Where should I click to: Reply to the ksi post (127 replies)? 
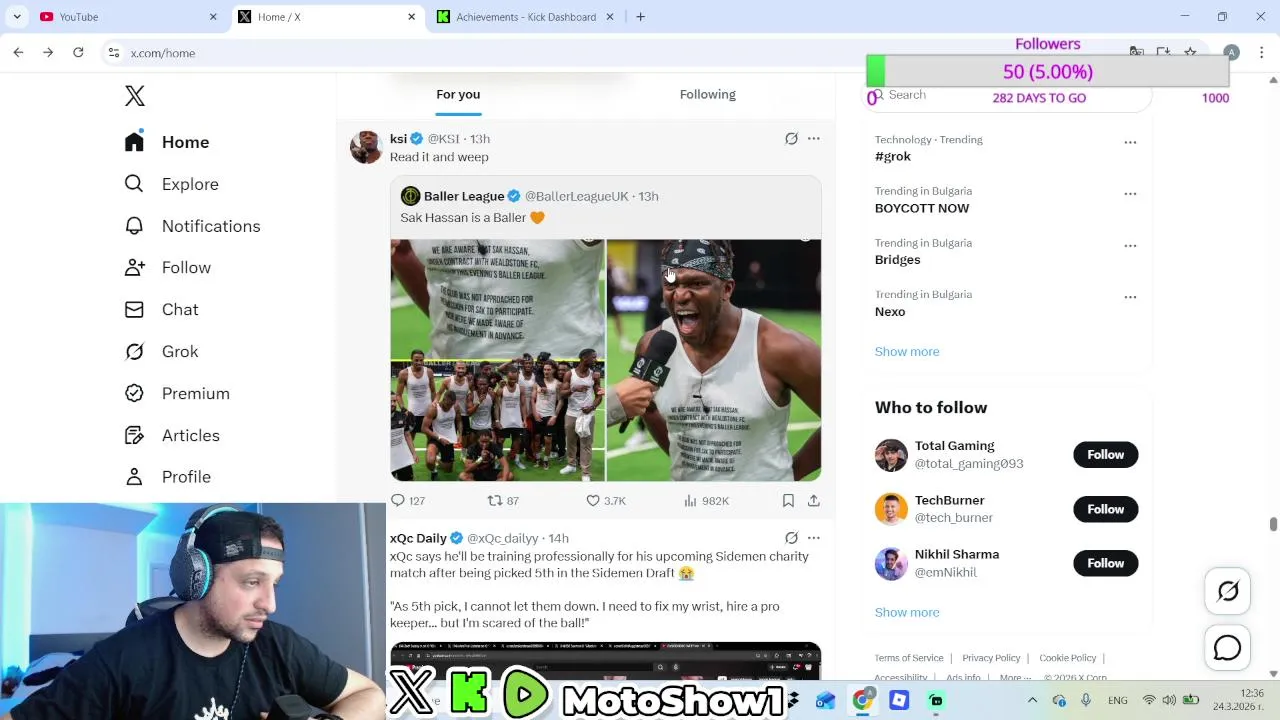[408, 500]
